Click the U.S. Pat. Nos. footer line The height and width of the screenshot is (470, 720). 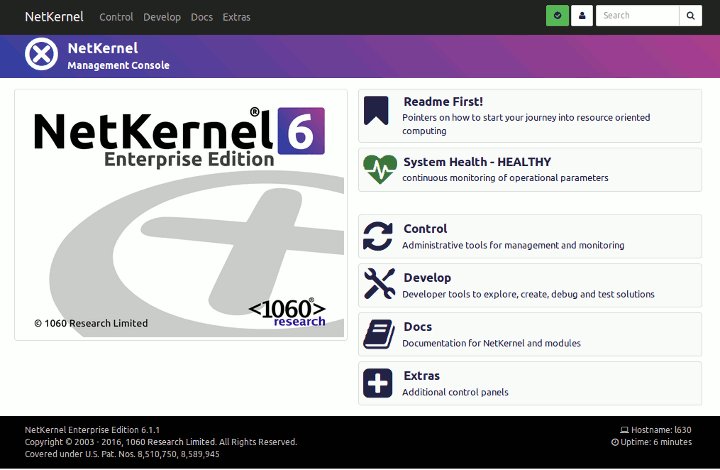point(122,454)
